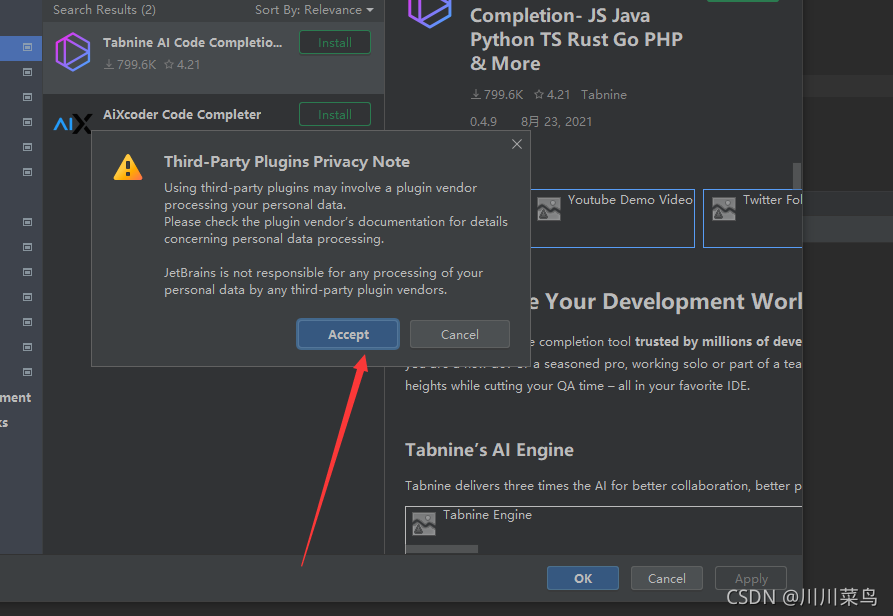893x616 pixels.
Task: Click the AiXcoder logo in the plugin list
Action: 73,123
